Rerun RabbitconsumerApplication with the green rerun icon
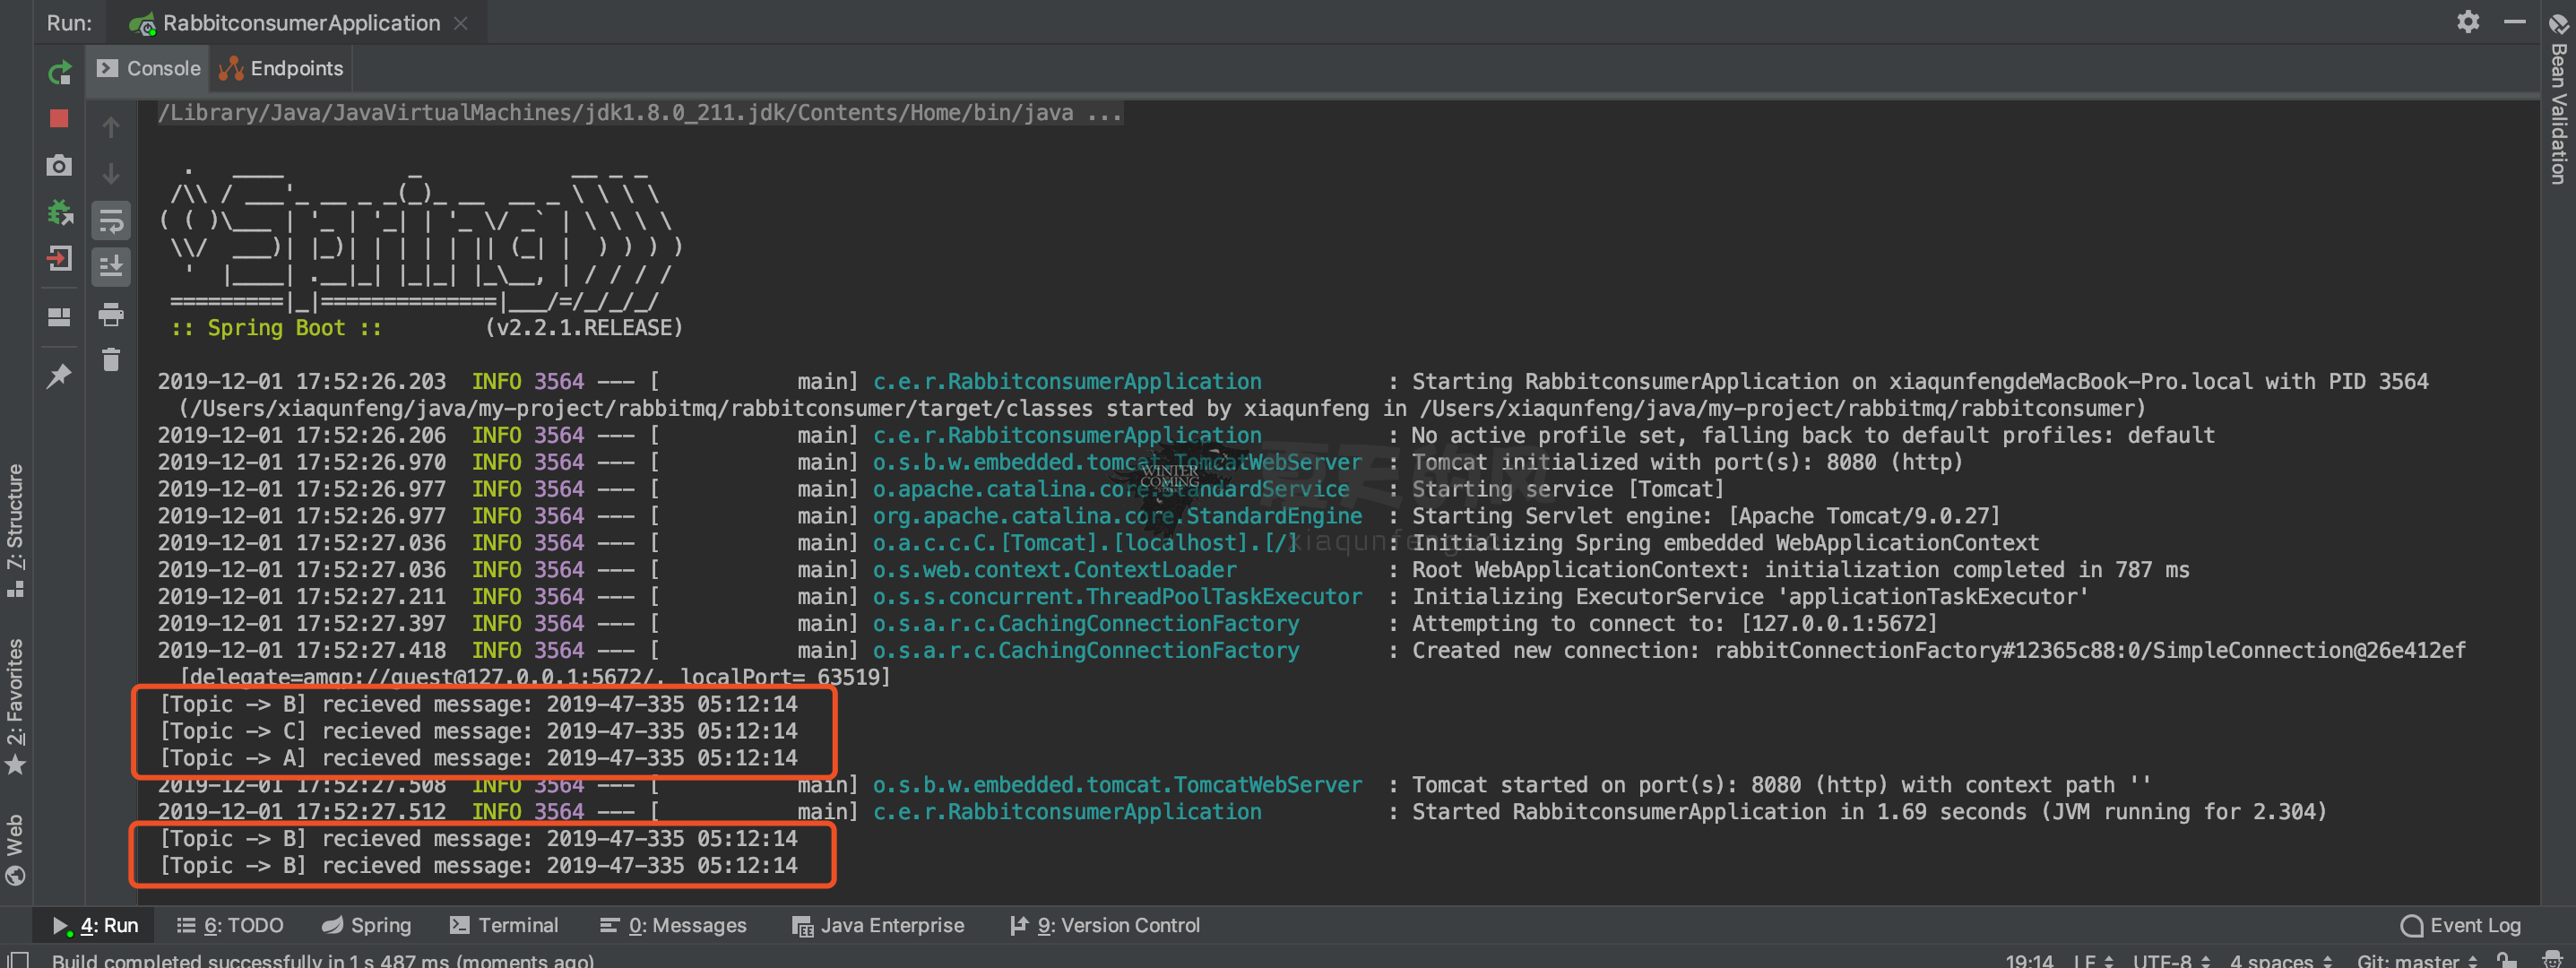2576x968 pixels. [59, 72]
